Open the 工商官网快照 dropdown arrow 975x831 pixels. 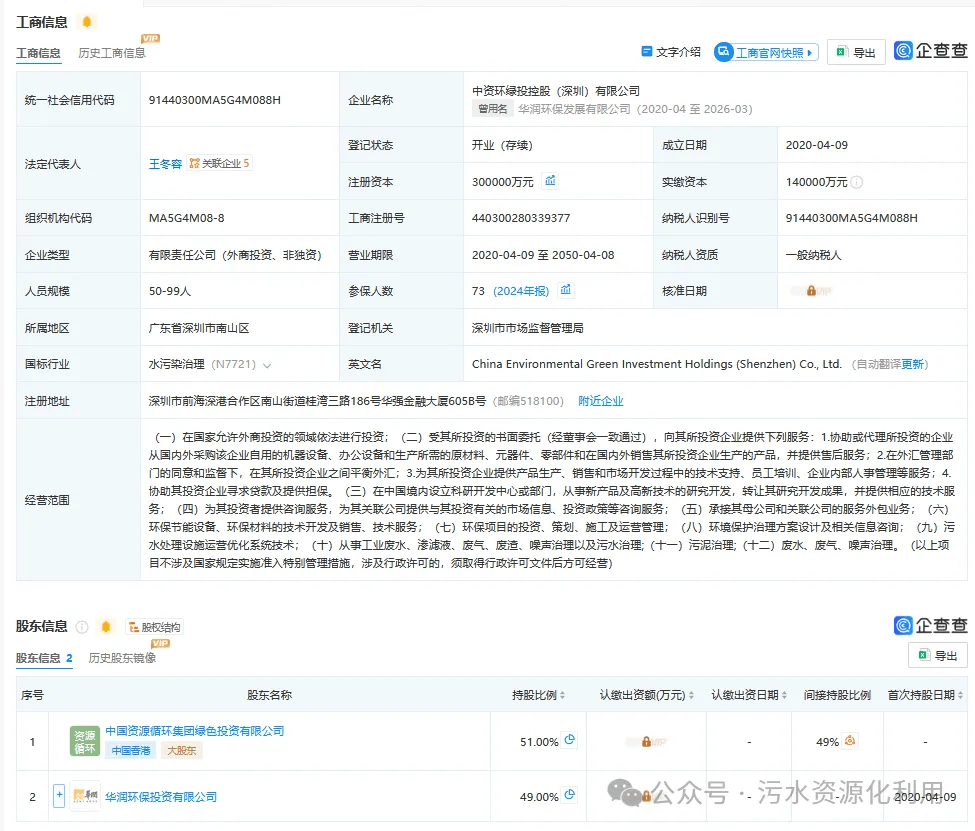(810, 53)
